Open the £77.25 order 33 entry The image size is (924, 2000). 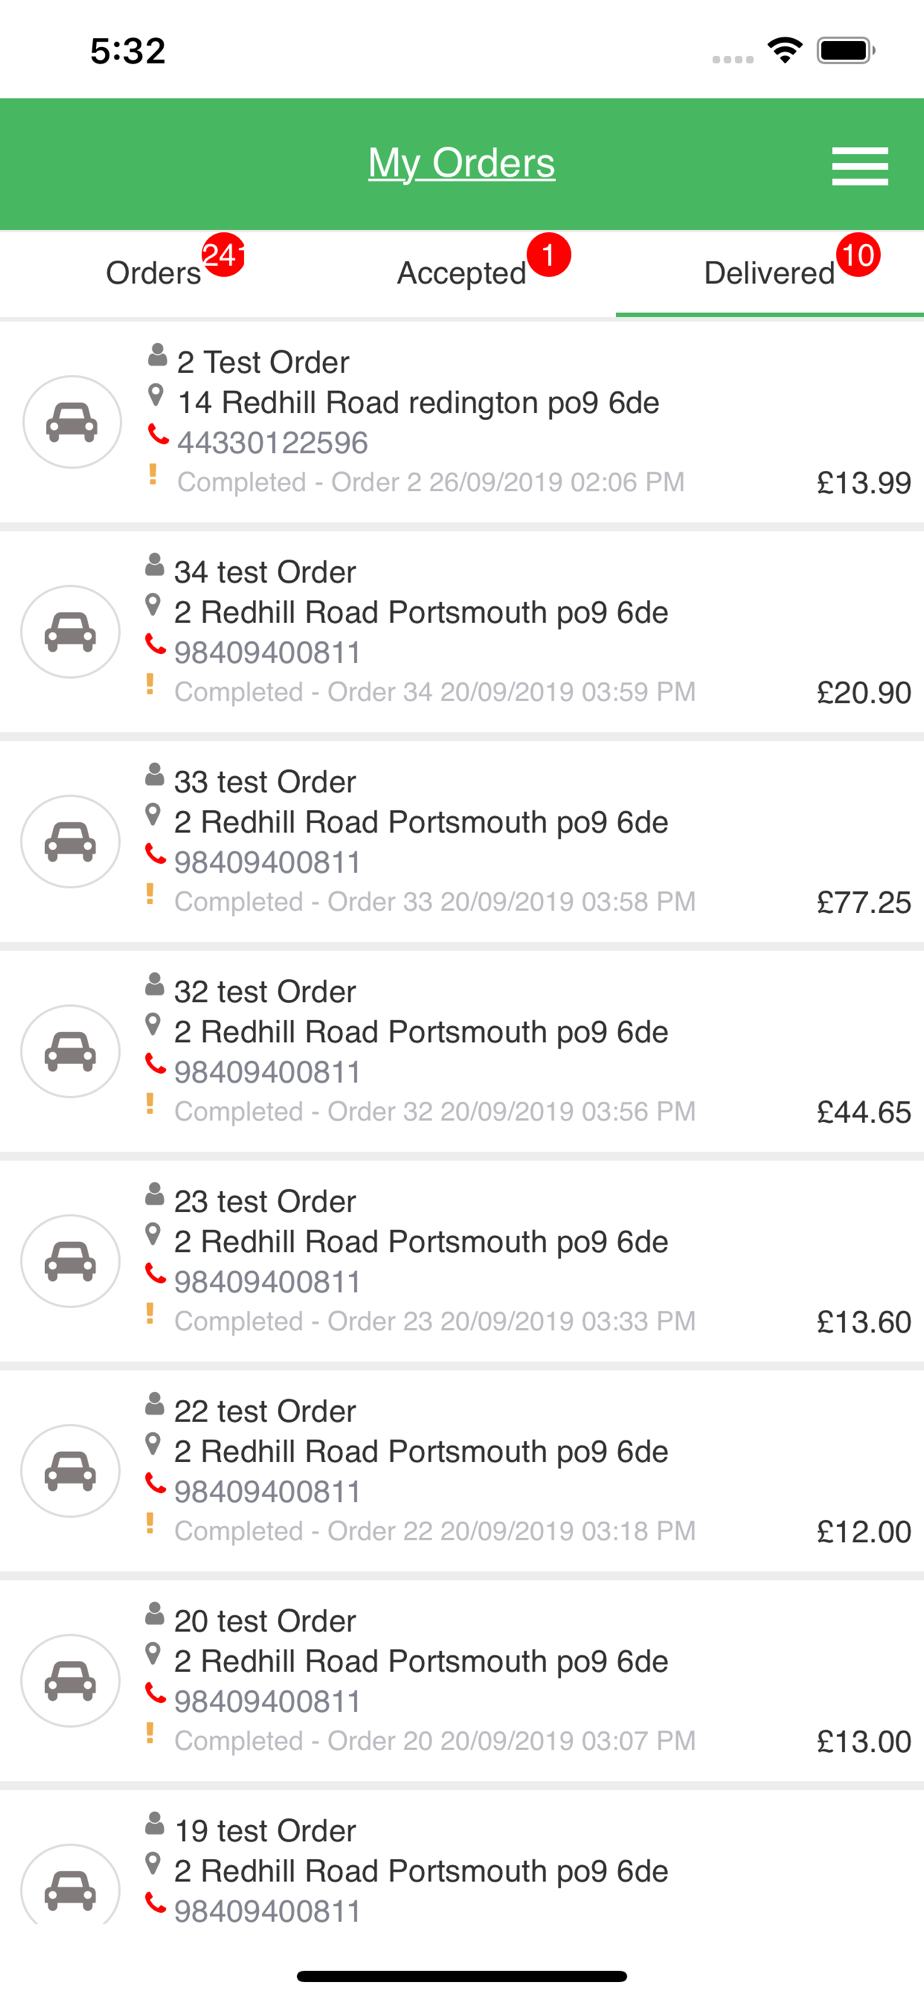tap(462, 842)
